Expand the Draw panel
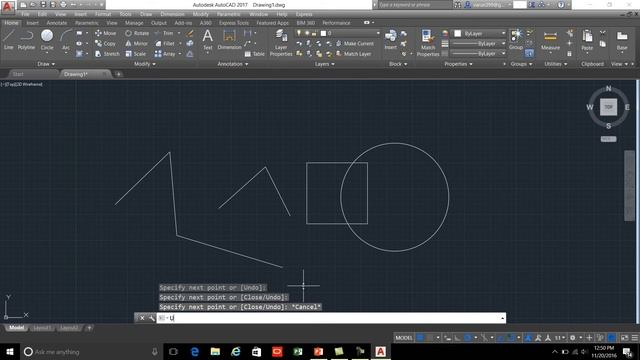 point(46,64)
